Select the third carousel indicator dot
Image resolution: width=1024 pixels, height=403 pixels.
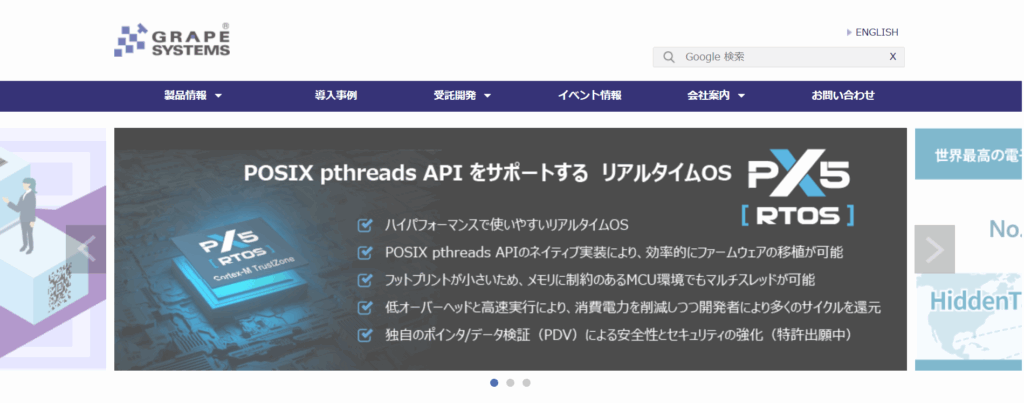pyautogui.click(x=526, y=382)
